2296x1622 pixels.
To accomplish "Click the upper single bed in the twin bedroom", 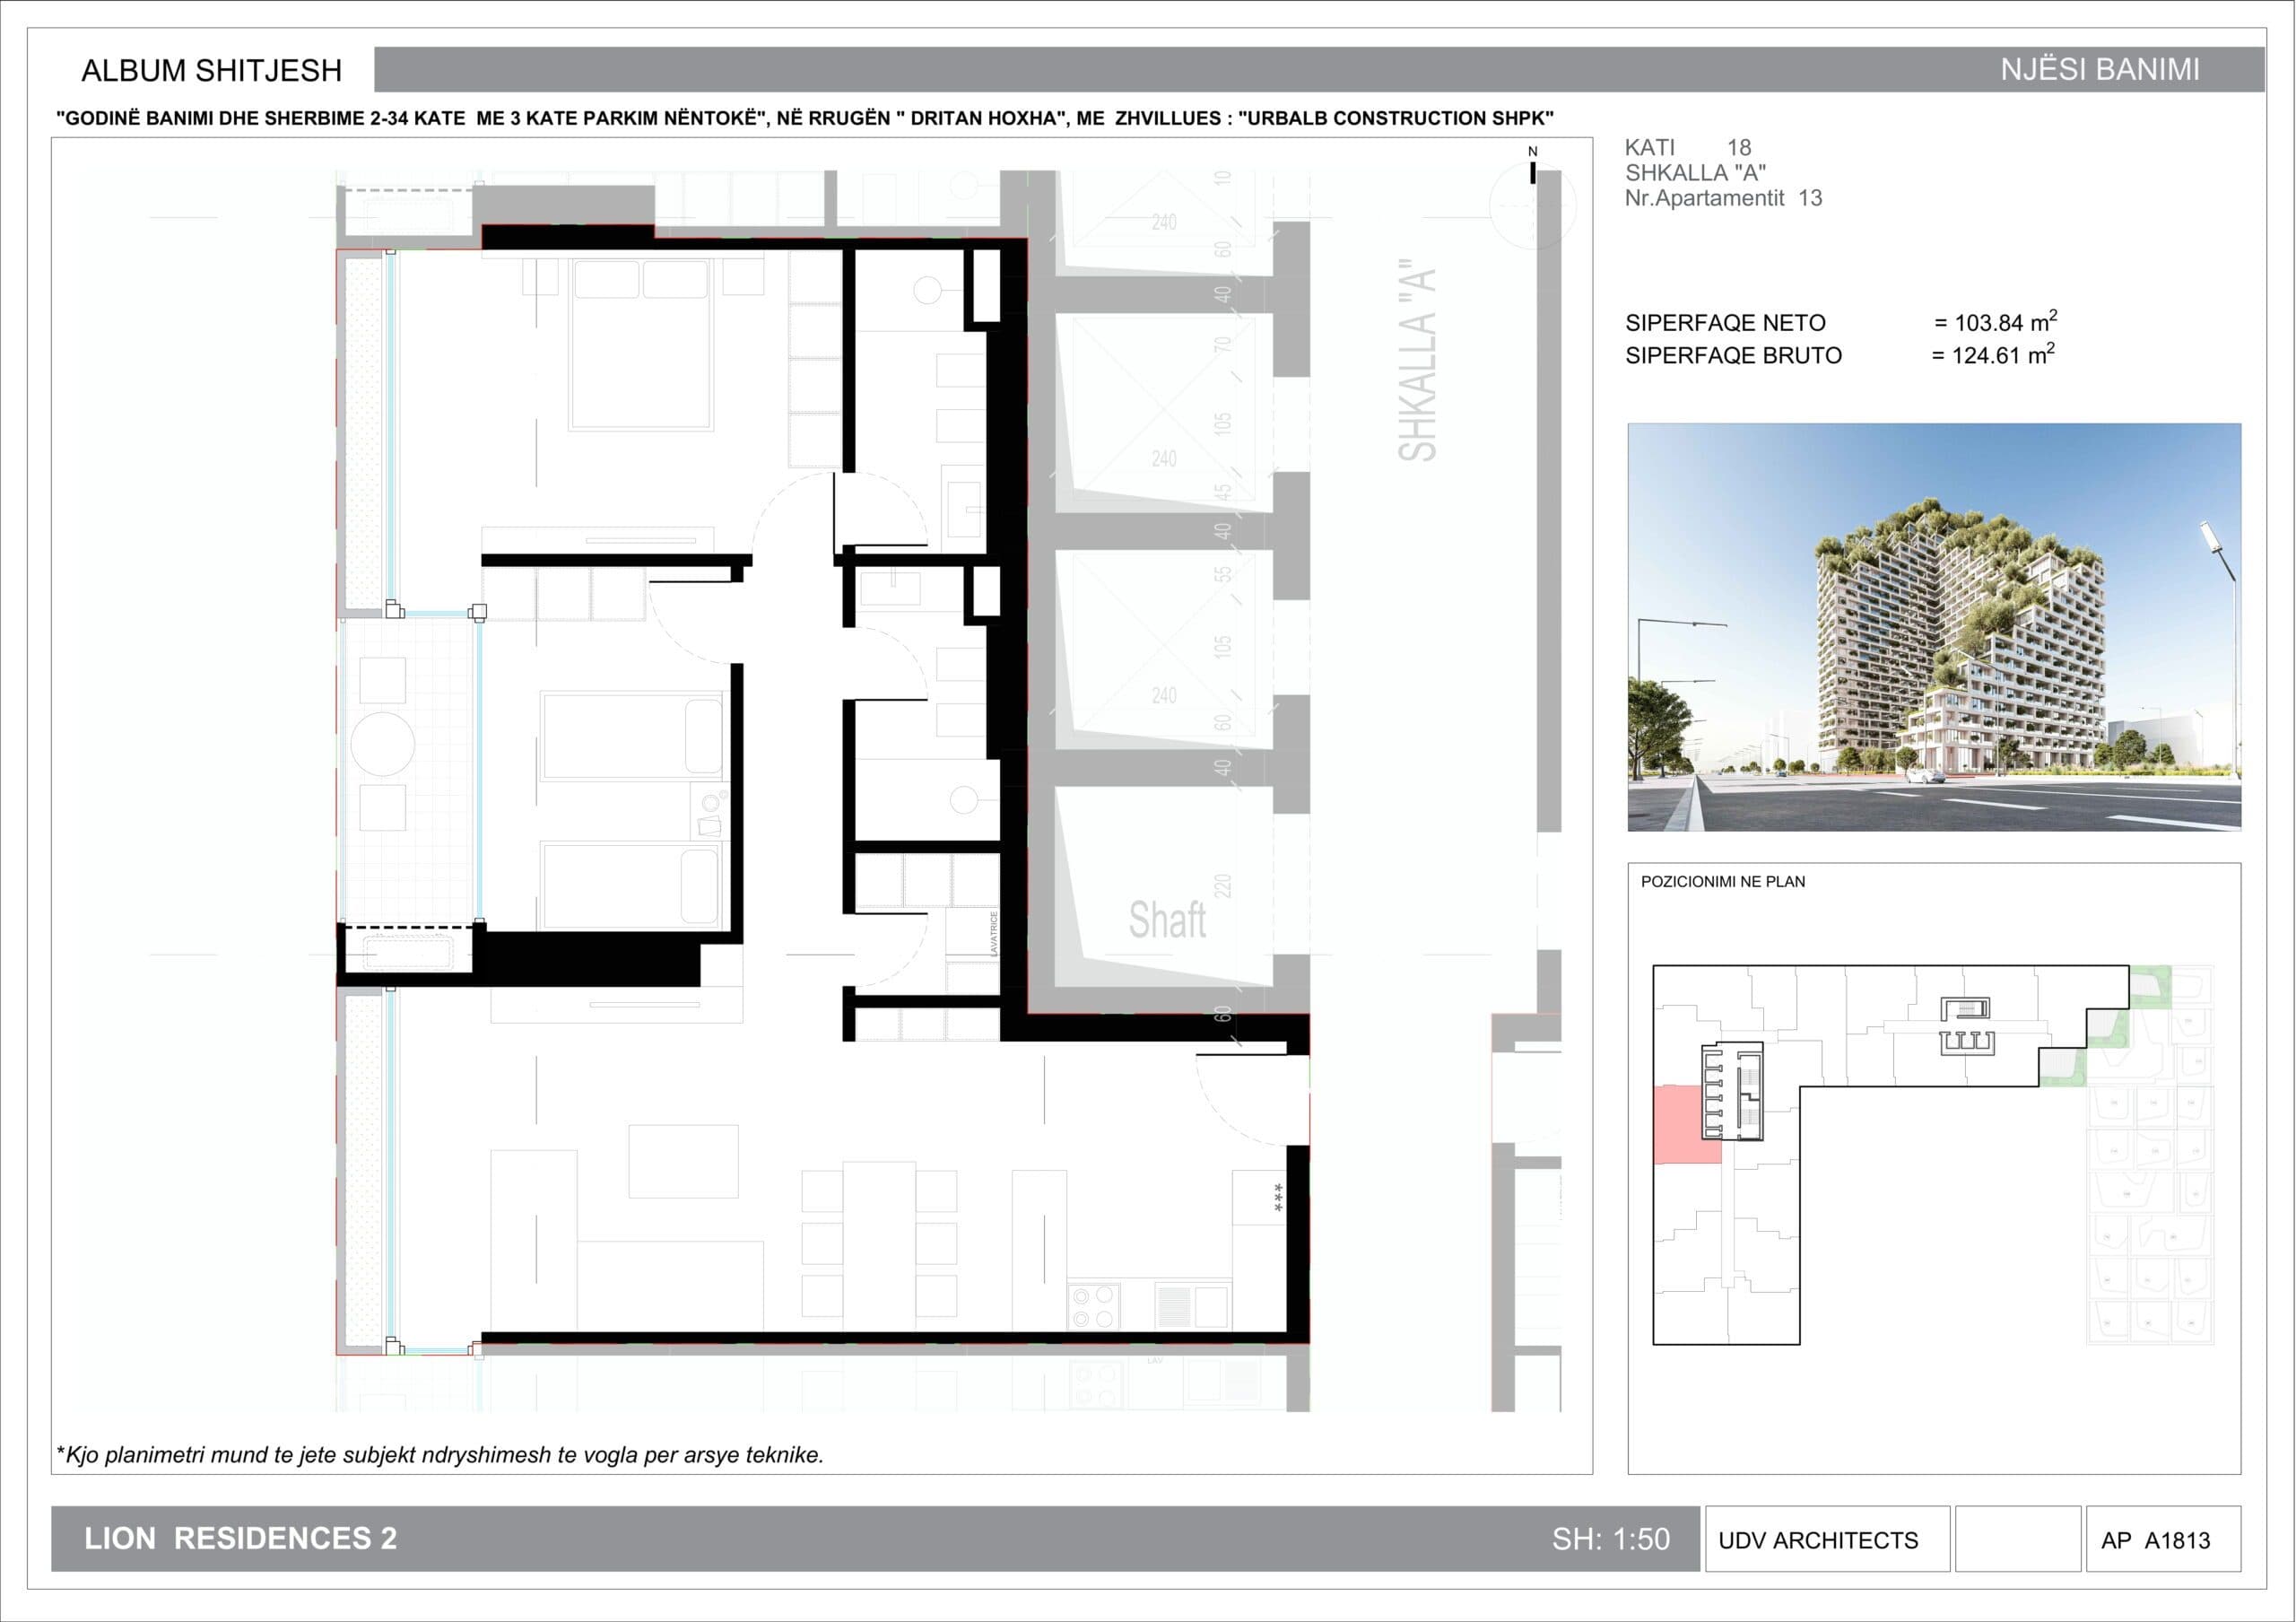I will pos(633,735).
